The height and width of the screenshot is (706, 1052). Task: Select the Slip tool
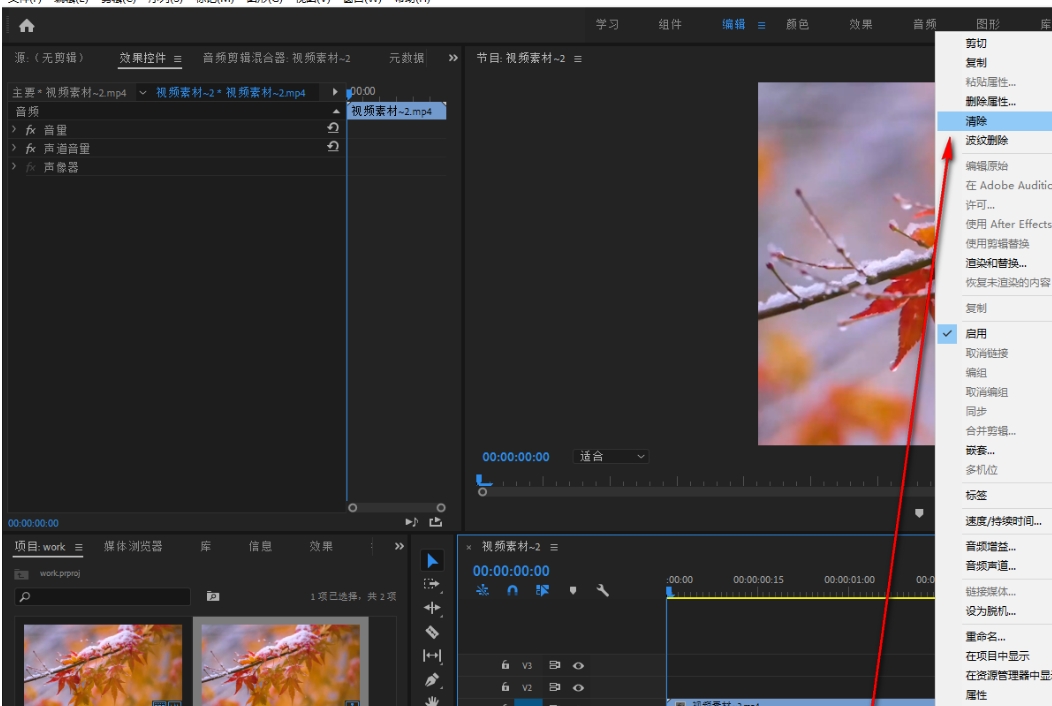[x=432, y=655]
